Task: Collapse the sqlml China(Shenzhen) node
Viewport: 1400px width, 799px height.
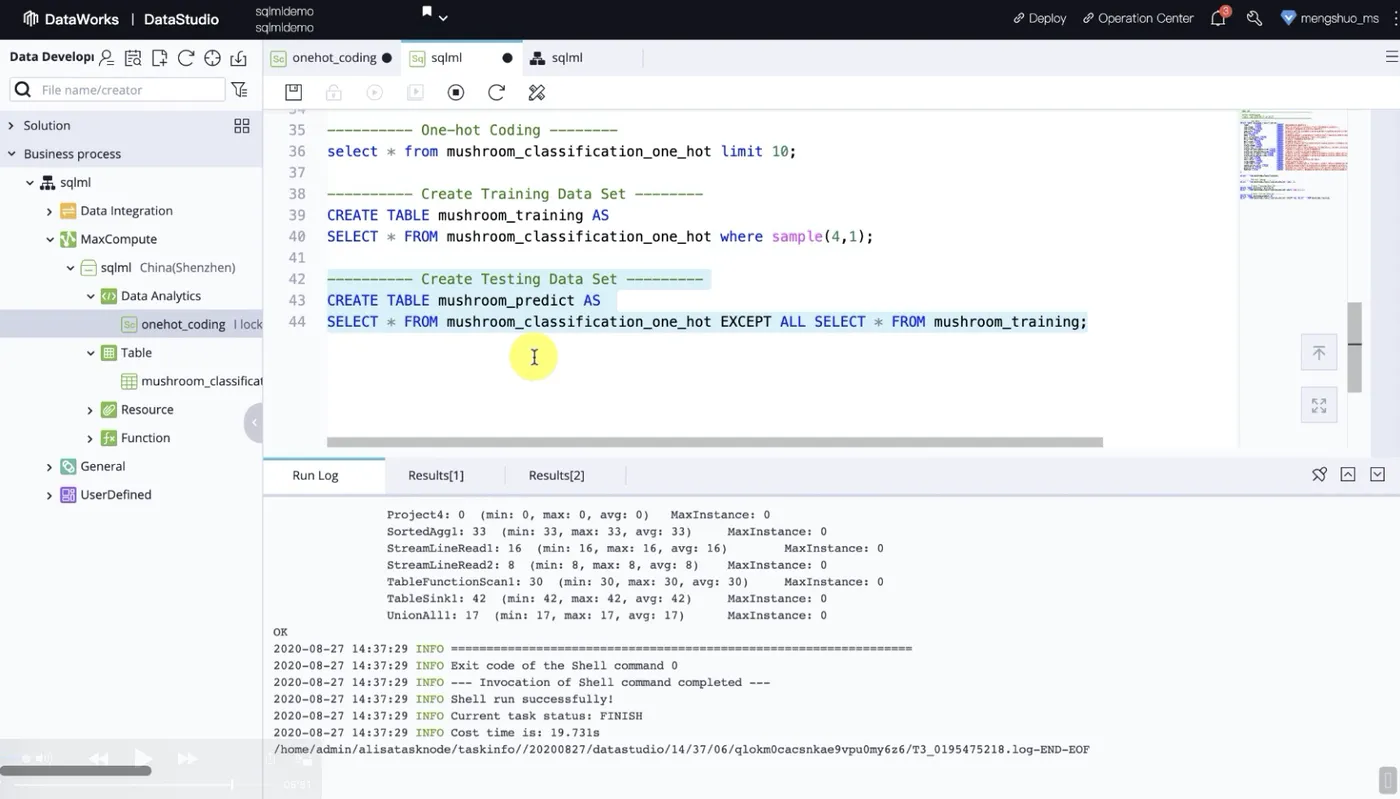Action: (x=70, y=268)
